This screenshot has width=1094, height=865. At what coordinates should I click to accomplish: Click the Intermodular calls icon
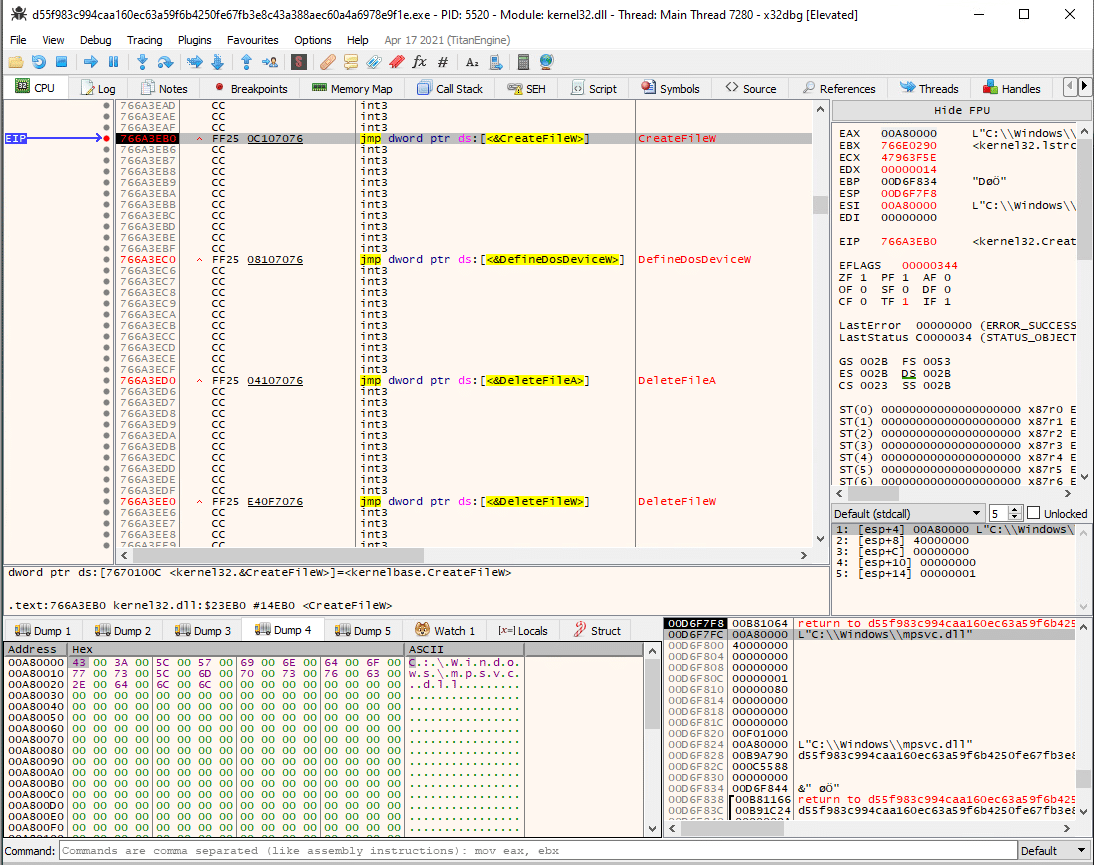[495, 62]
